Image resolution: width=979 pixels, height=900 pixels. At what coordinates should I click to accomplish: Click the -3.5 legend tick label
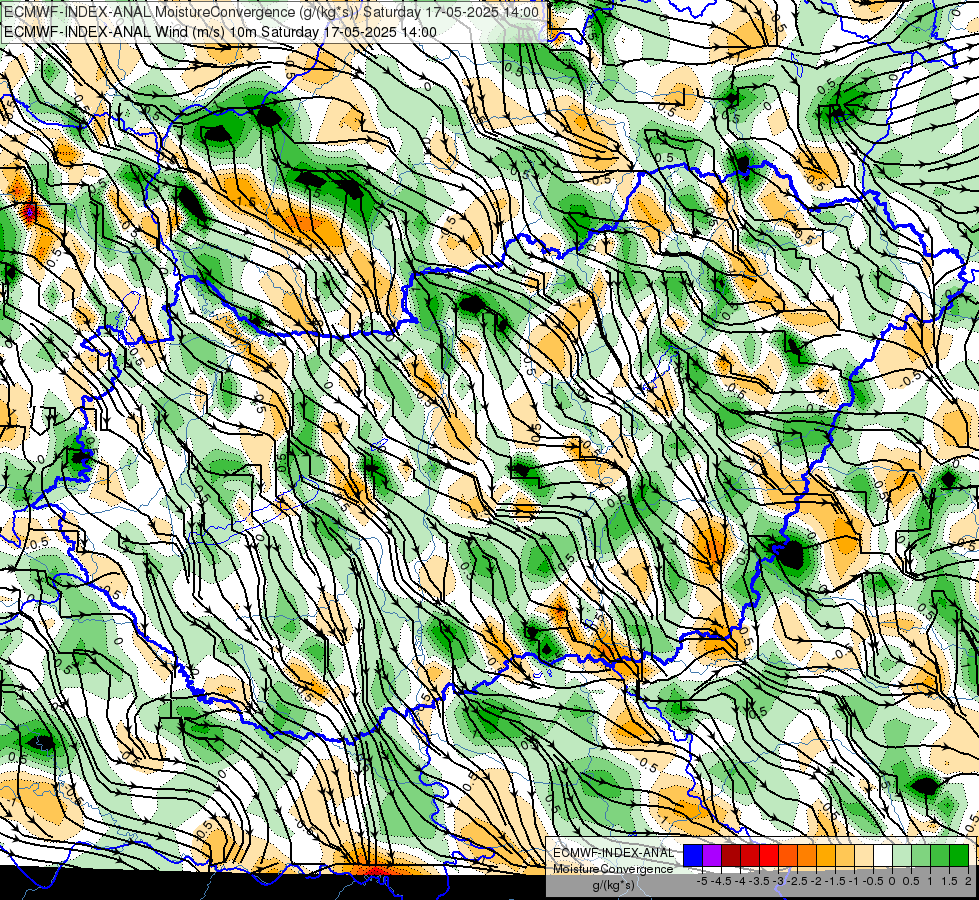click(x=759, y=881)
